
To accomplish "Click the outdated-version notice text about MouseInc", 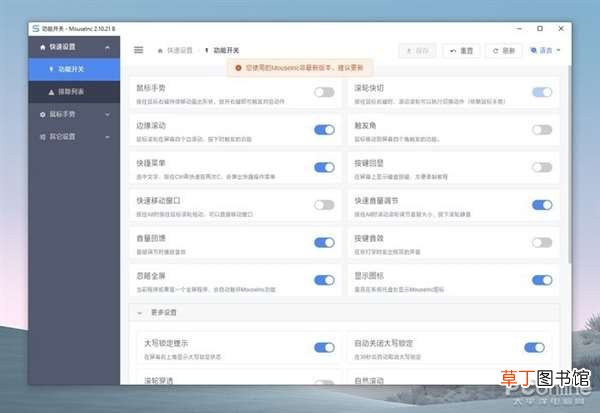I will 304,68.
